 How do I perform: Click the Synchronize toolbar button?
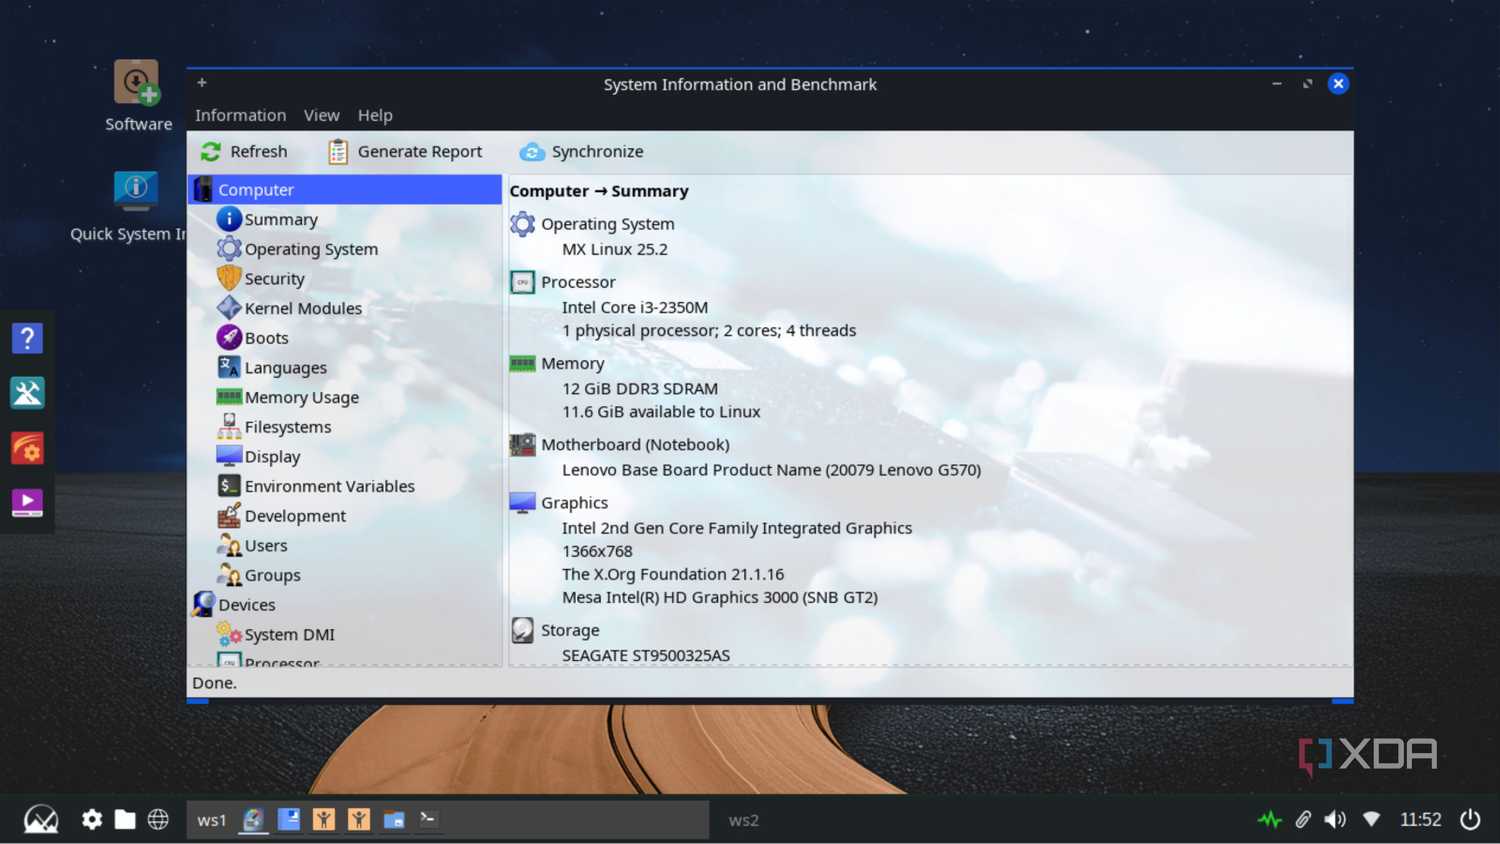(x=581, y=151)
